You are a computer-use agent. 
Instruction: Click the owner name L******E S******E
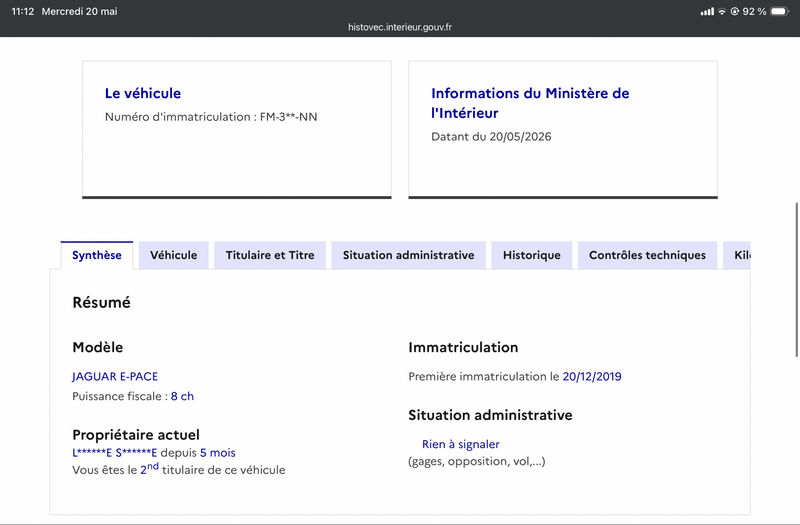click(x=115, y=453)
